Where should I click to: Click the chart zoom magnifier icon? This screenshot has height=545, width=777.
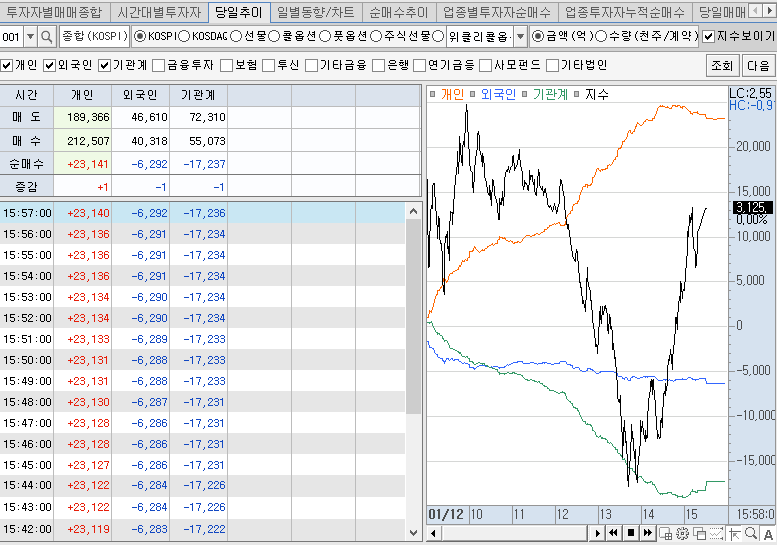point(751,534)
